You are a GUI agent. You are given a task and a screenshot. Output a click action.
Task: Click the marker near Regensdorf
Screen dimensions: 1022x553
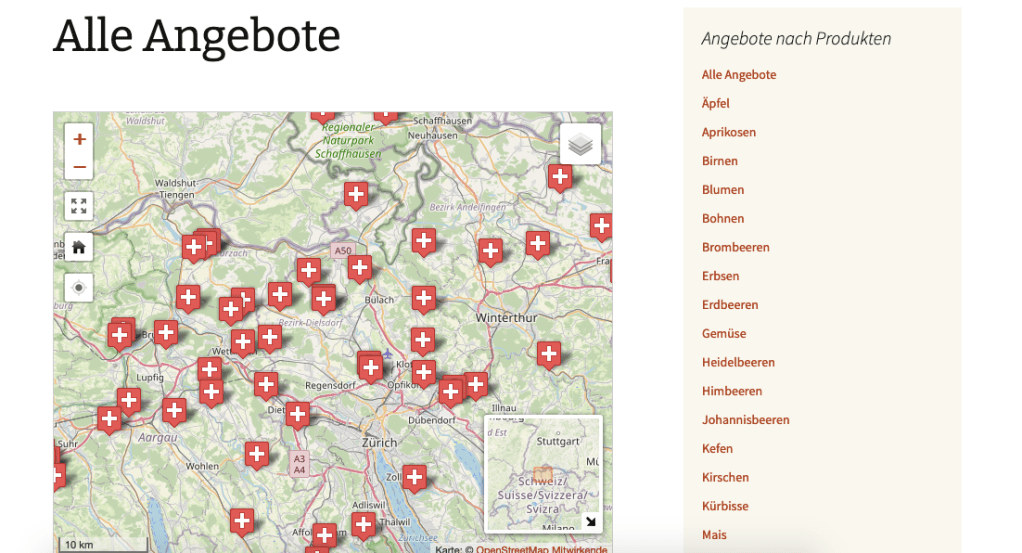click(x=265, y=384)
